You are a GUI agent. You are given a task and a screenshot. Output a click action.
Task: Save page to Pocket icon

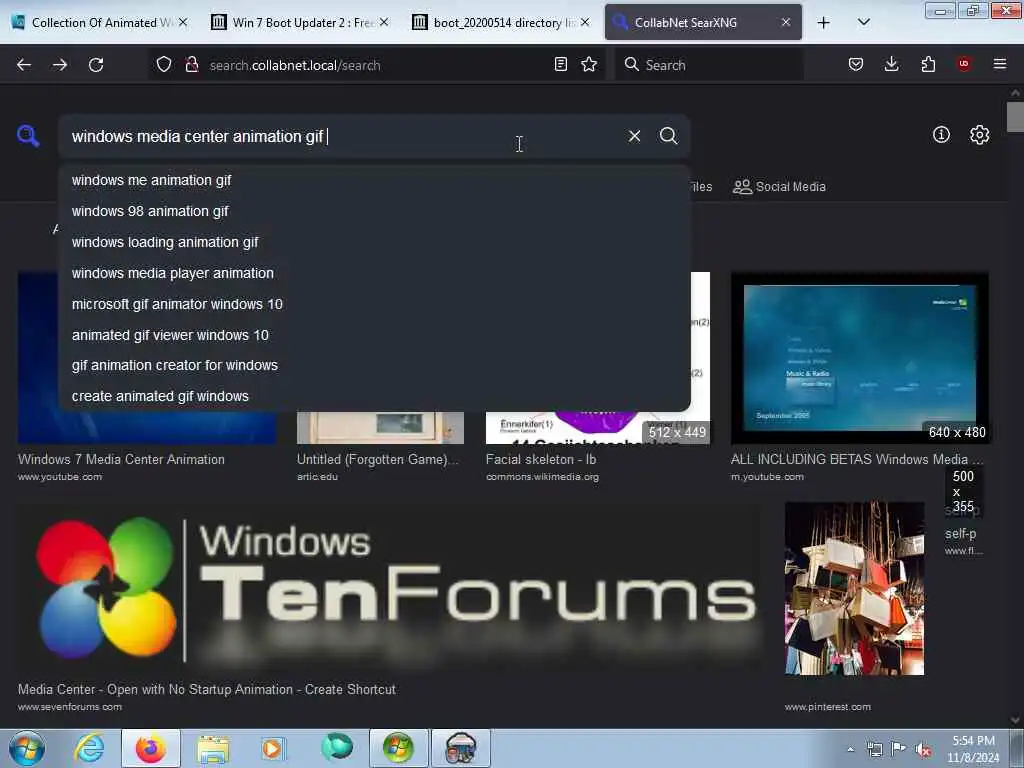coord(856,64)
